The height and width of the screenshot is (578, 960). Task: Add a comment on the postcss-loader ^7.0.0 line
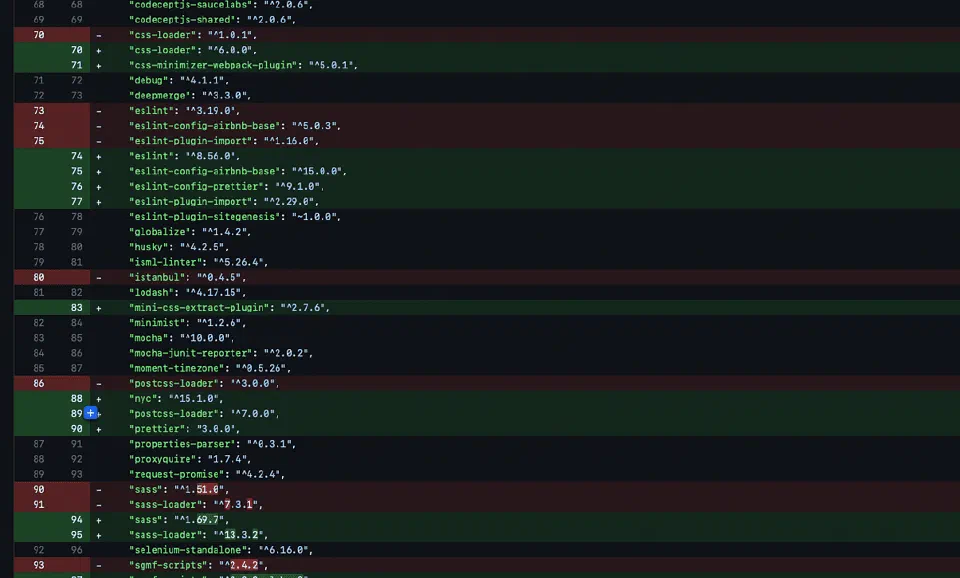point(90,413)
